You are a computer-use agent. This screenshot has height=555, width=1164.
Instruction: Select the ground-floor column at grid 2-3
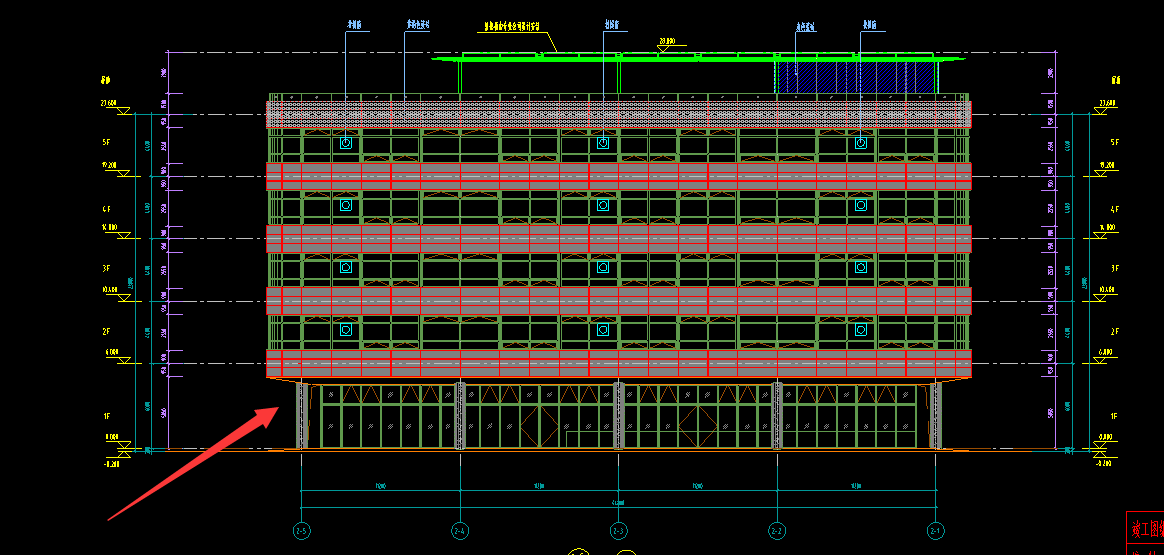[x=619, y=415]
